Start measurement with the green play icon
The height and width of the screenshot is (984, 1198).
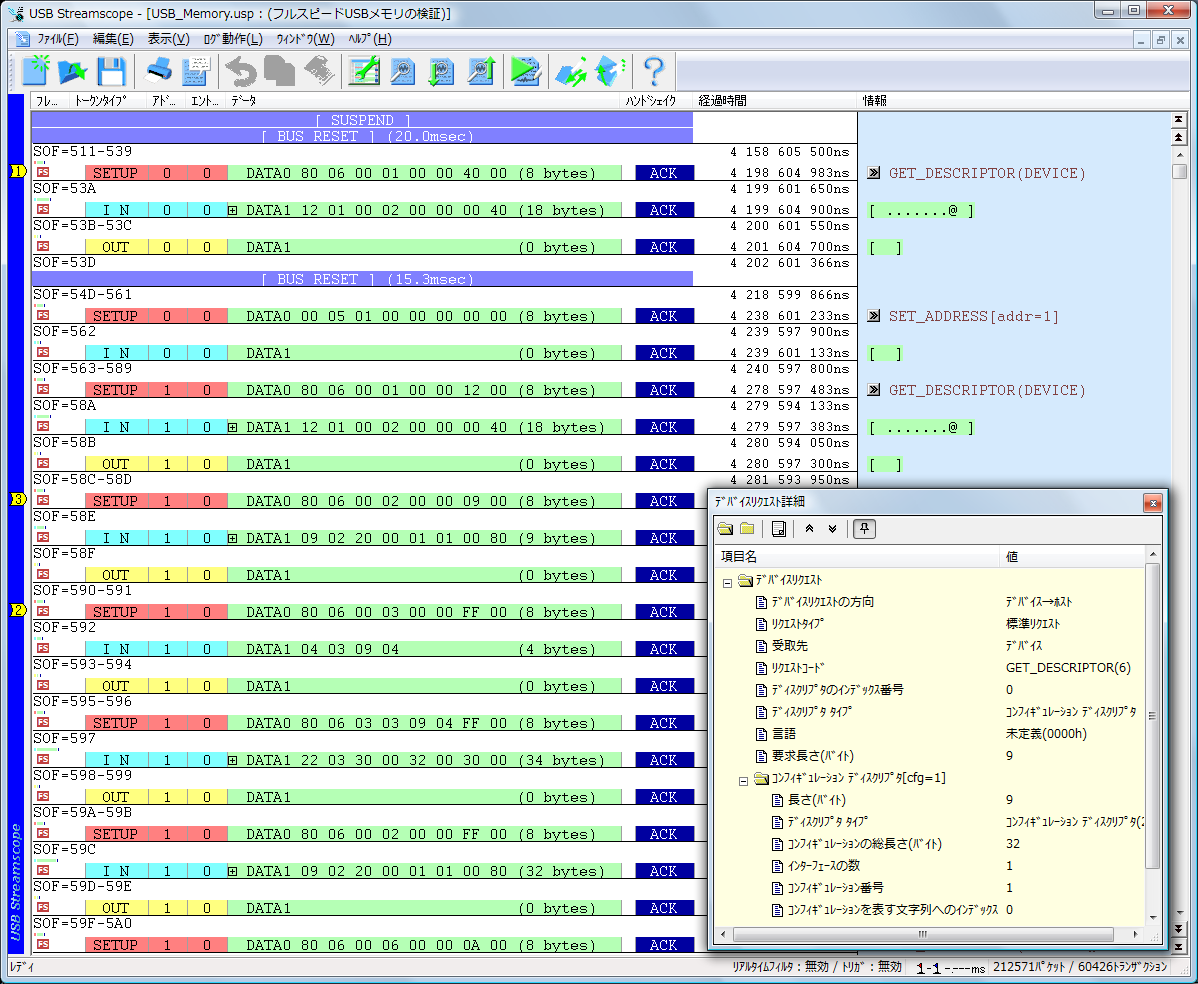coord(526,71)
